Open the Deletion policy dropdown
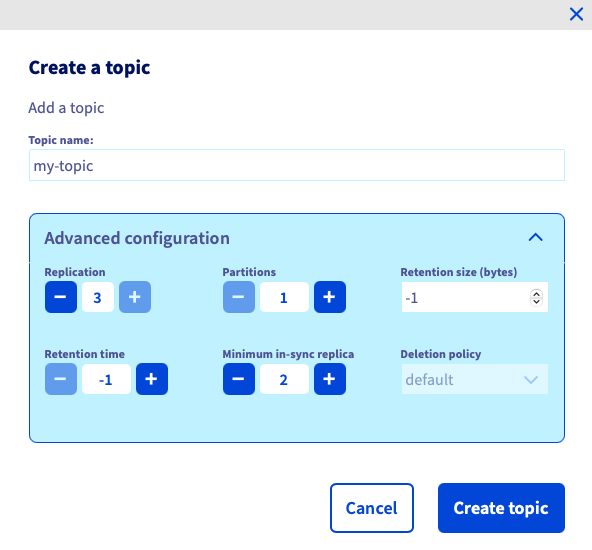The height and width of the screenshot is (550, 592). point(475,379)
